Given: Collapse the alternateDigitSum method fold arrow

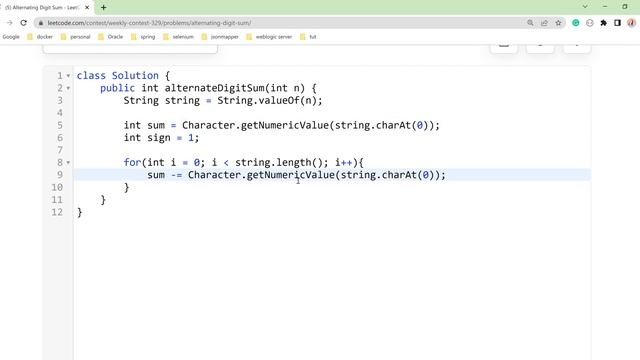Looking at the screenshot, I should (68, 88).
